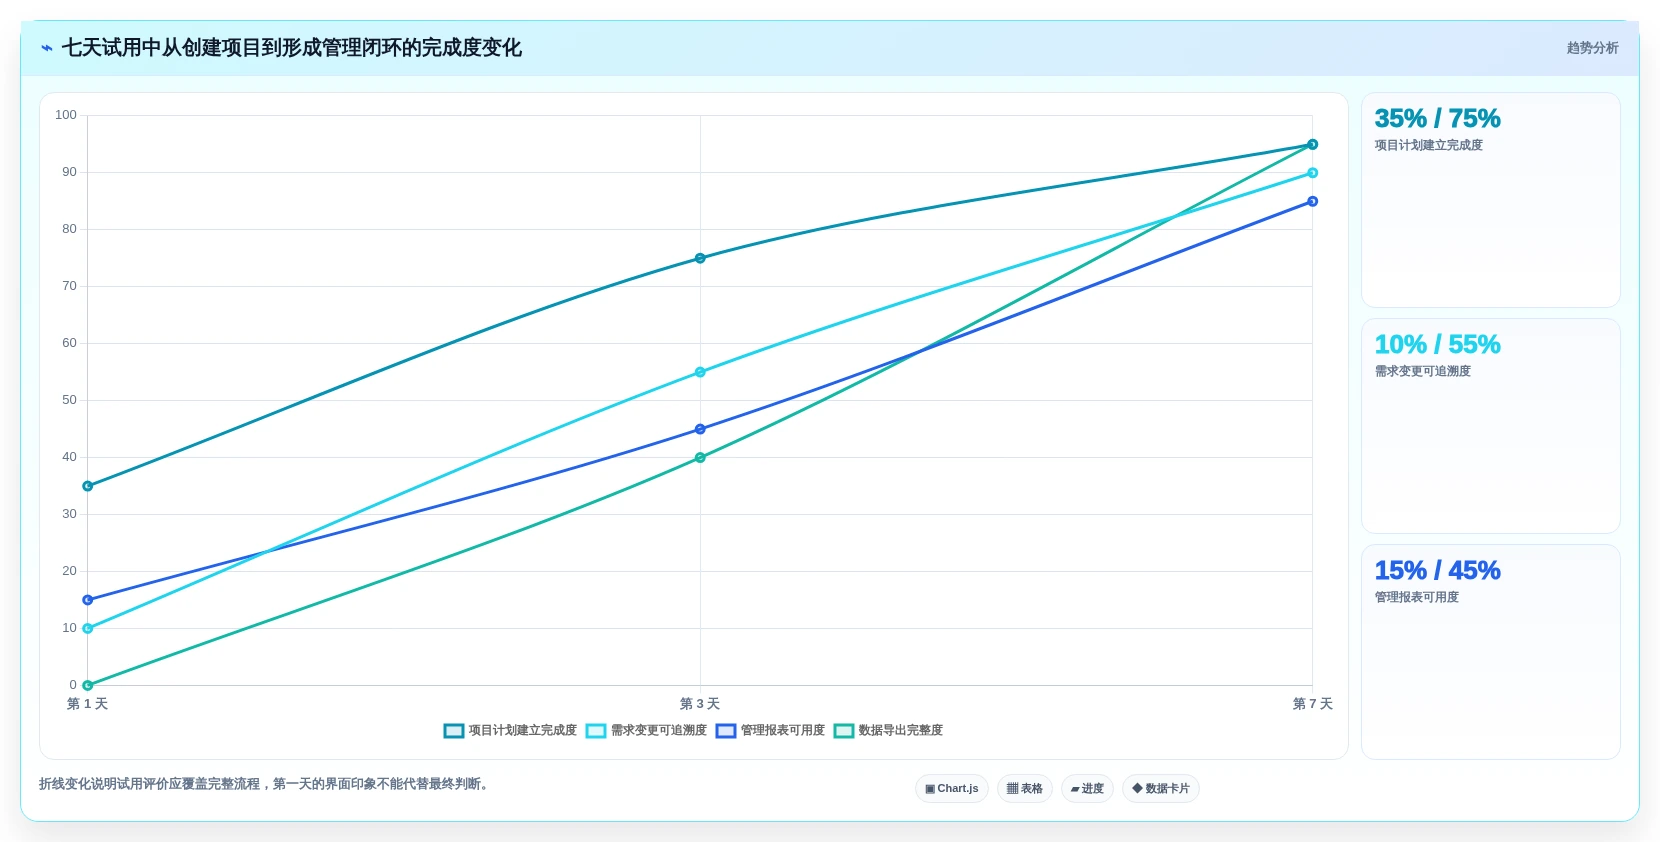Image resolution: width=1660 pixels, height=842 pixels.
Task: Click the 进度 tag chip
Action: pyautogui.click(x=1087, y=789)
